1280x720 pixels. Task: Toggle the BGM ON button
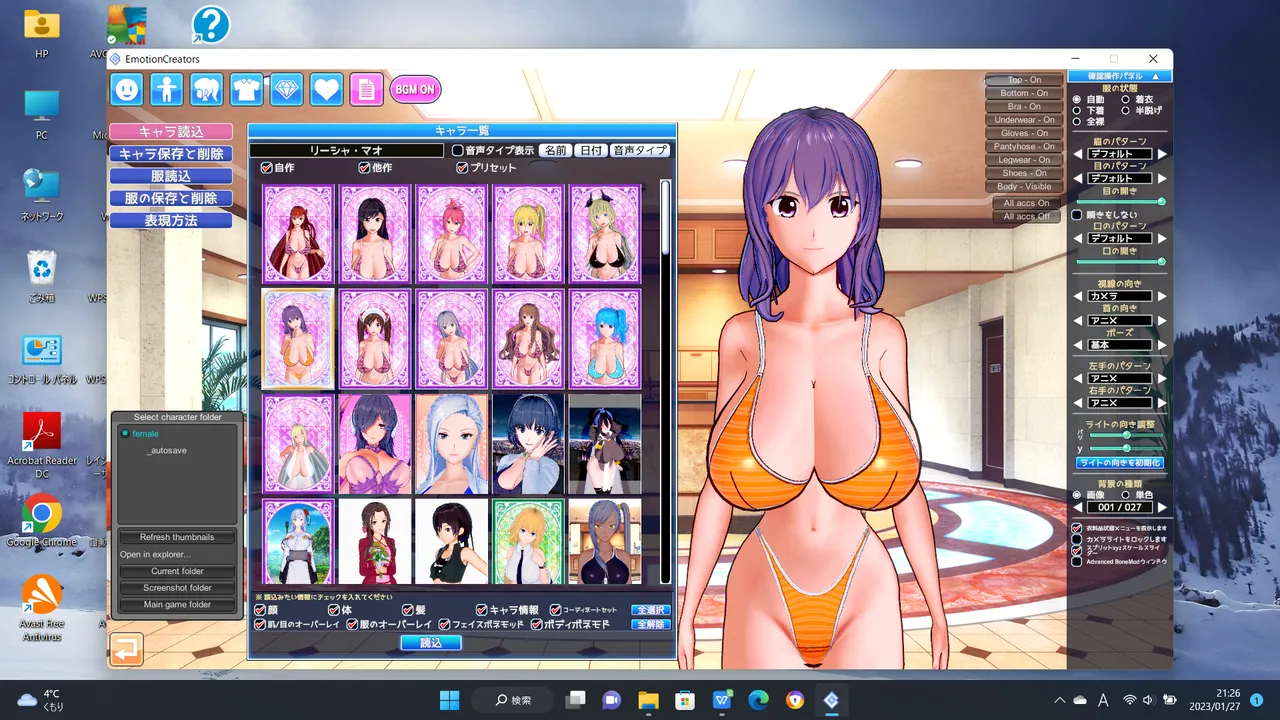click(x=415, y=89)
